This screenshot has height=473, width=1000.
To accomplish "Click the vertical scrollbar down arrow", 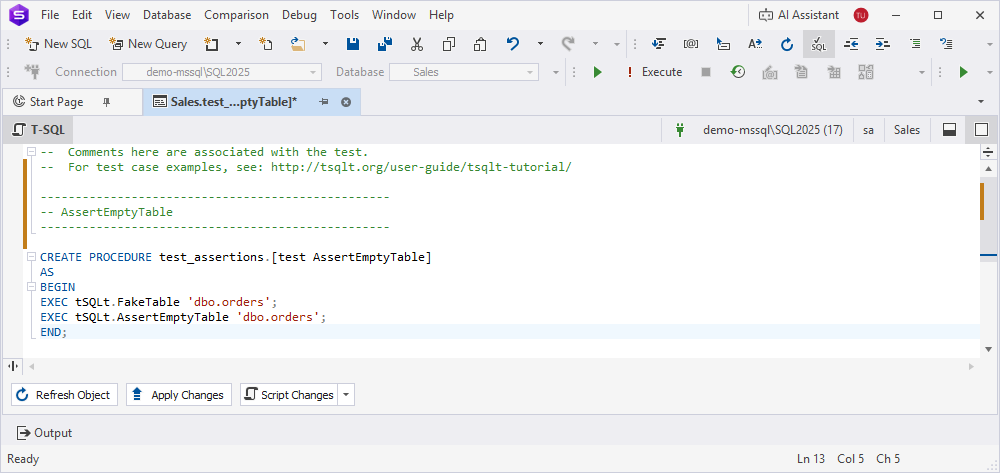I will tap(988, 349).
